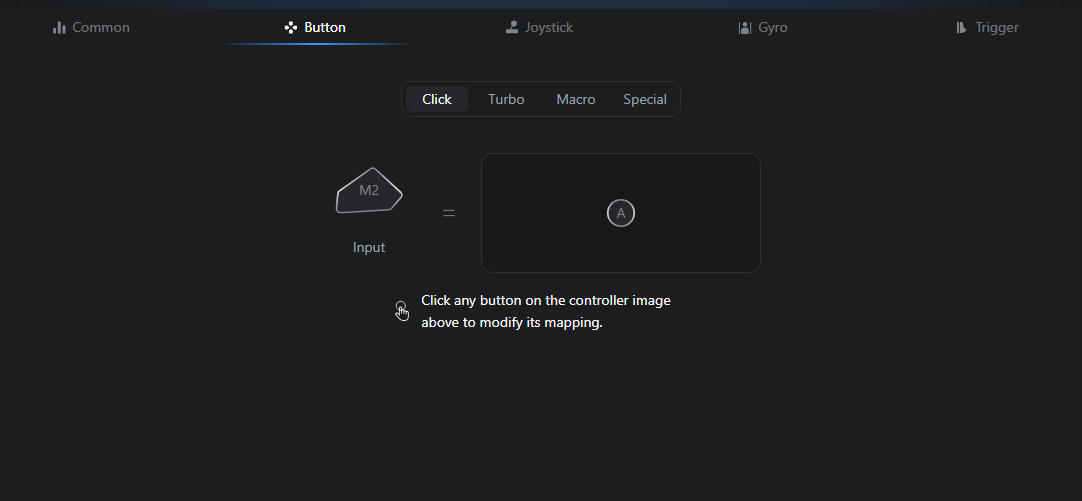Open the Trigger tab
The image size is (1082, 501).
point(996,28)
